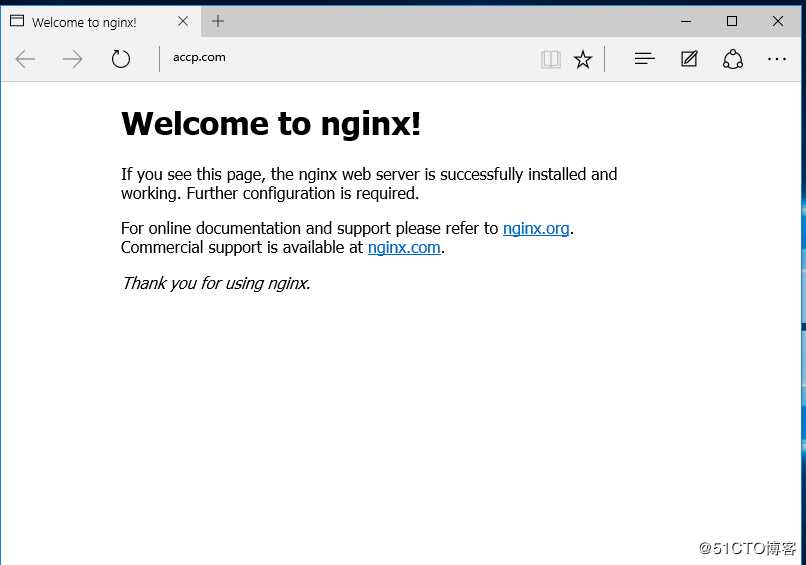Click the Welcome to nginx! heading
The image size is (806, 565).
click(x=271, y=124)
